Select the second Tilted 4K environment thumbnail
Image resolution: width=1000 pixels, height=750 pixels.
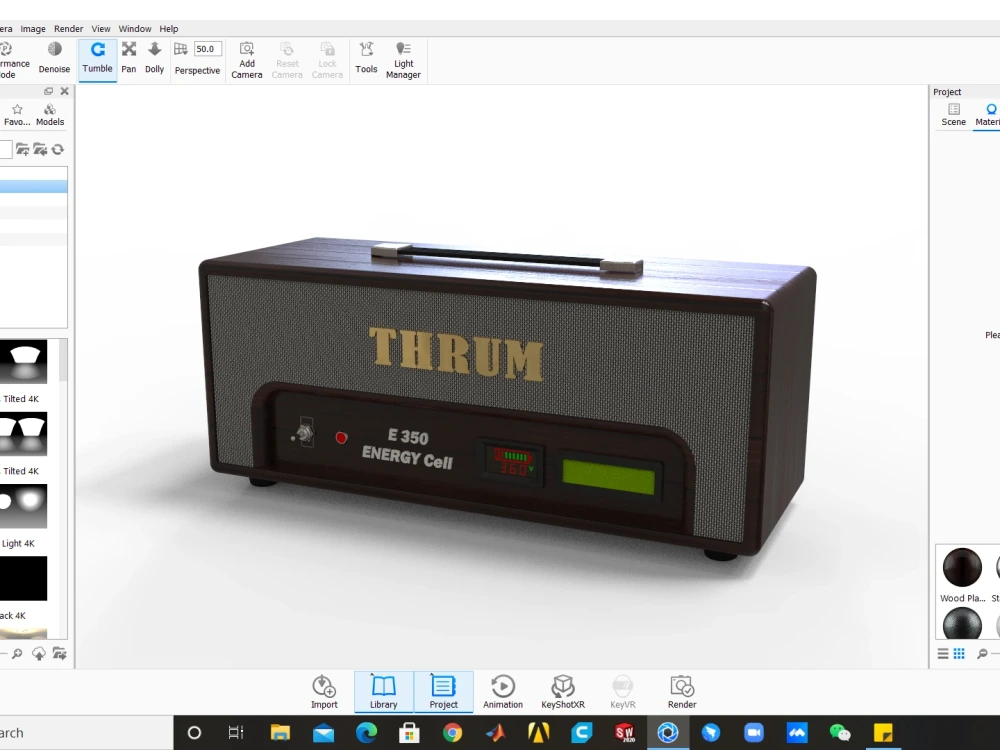(x=24, y=434)
